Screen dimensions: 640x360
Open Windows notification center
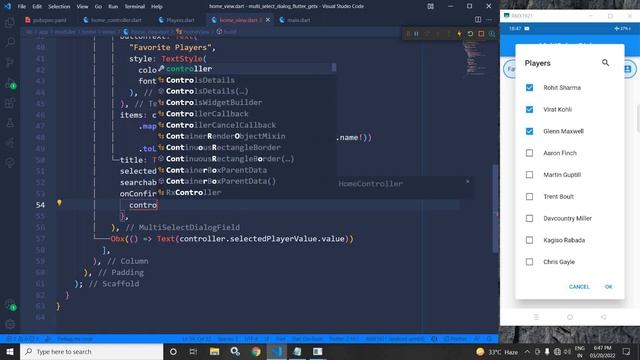[627, 351]
